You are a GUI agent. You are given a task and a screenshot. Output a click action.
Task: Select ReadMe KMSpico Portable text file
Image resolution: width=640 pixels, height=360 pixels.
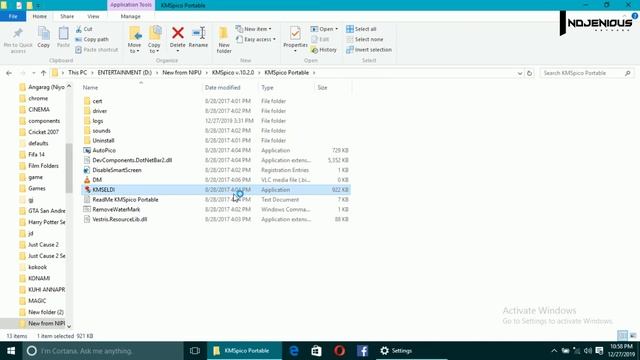coord(125,200)
